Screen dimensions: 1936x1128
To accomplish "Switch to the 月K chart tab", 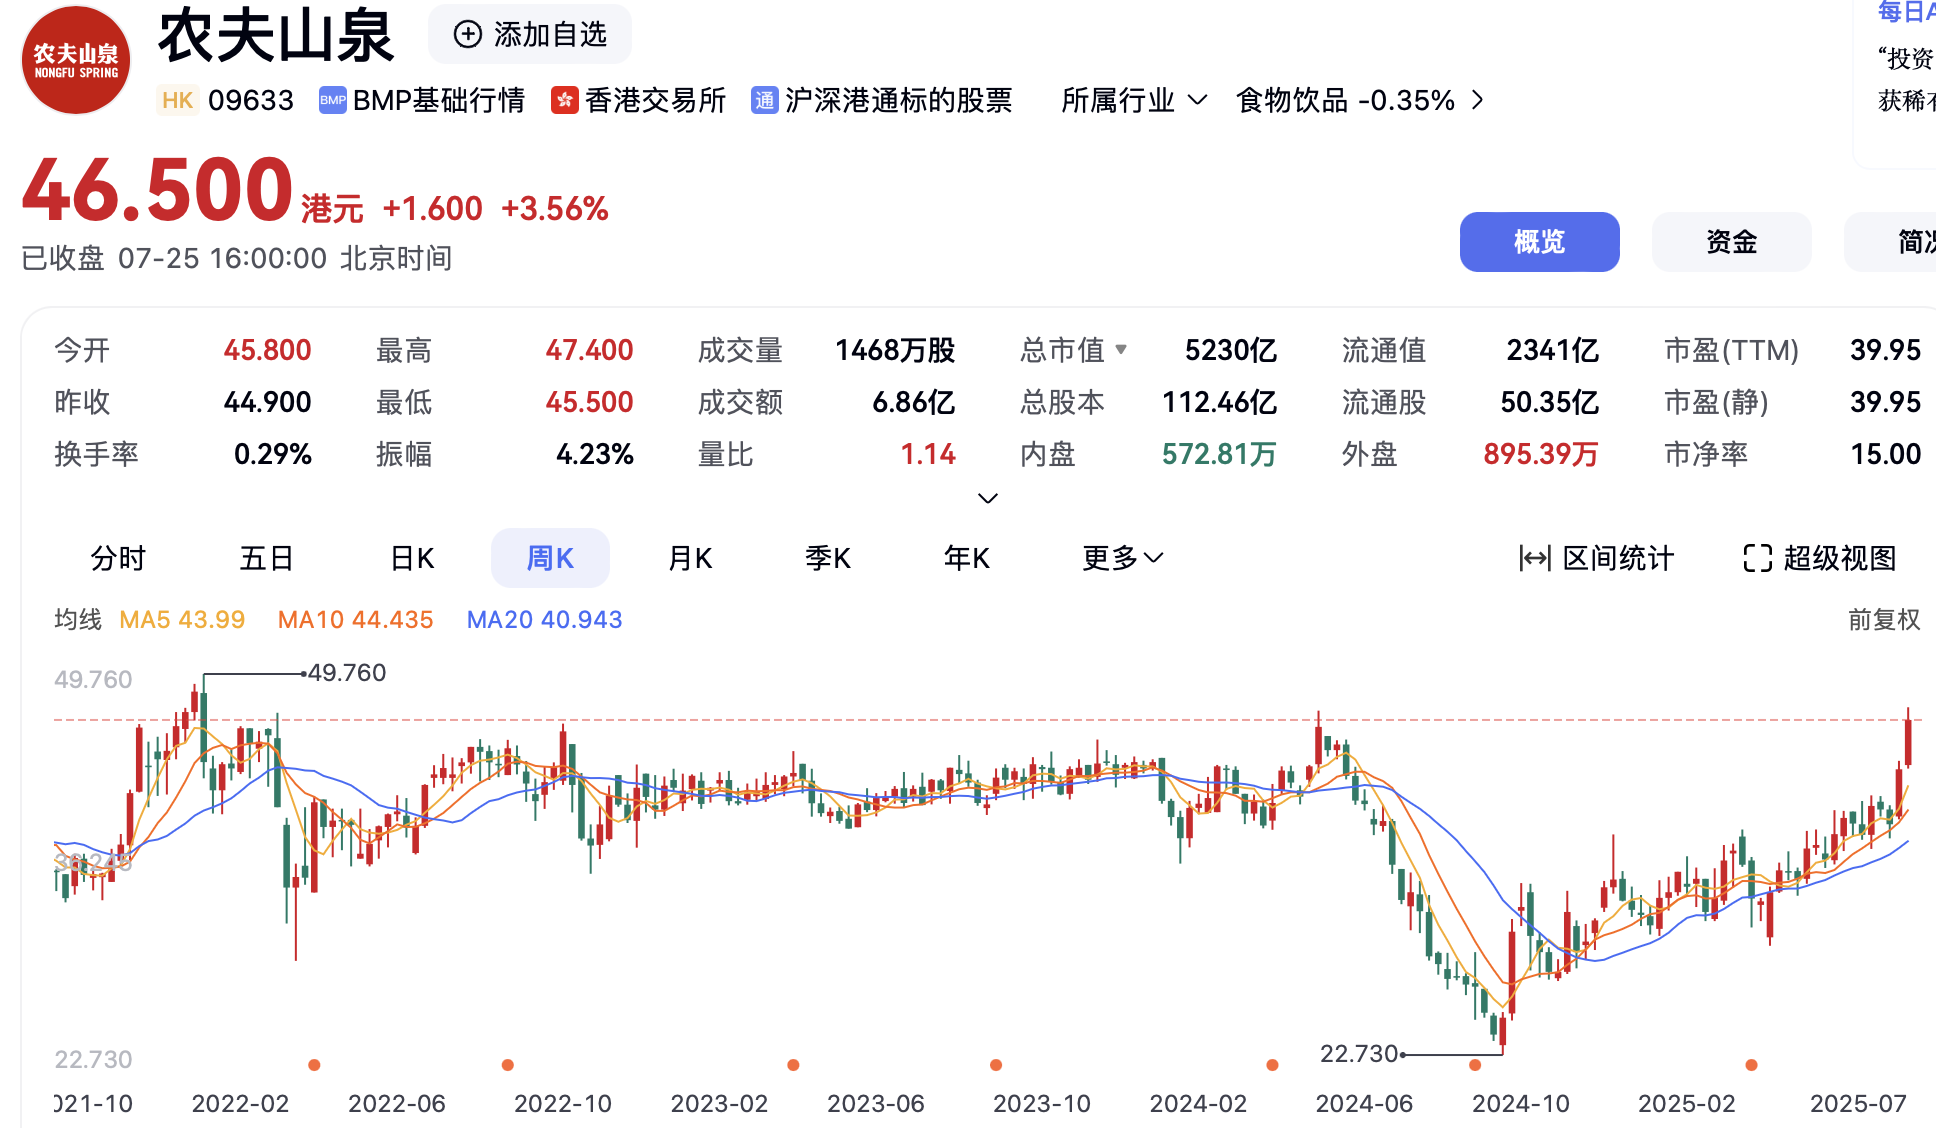I will coord(690,558).
